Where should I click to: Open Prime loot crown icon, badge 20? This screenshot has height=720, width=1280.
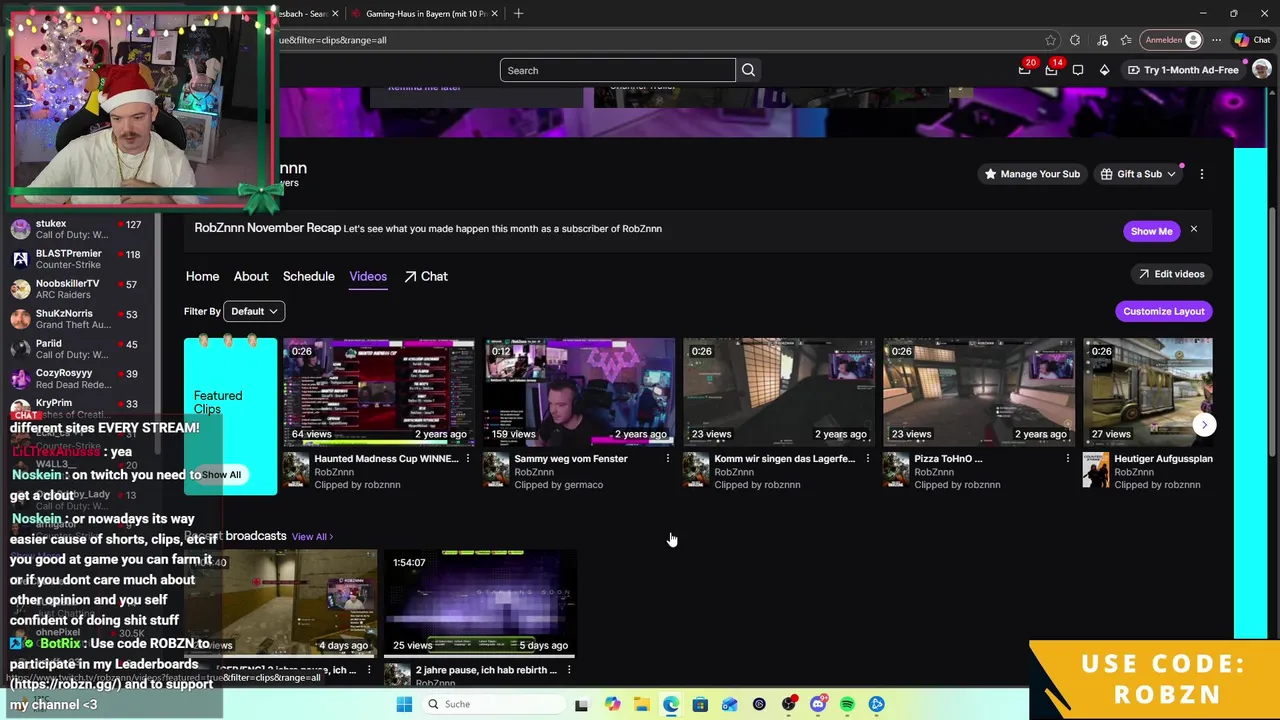click(x=1025, y=70)
